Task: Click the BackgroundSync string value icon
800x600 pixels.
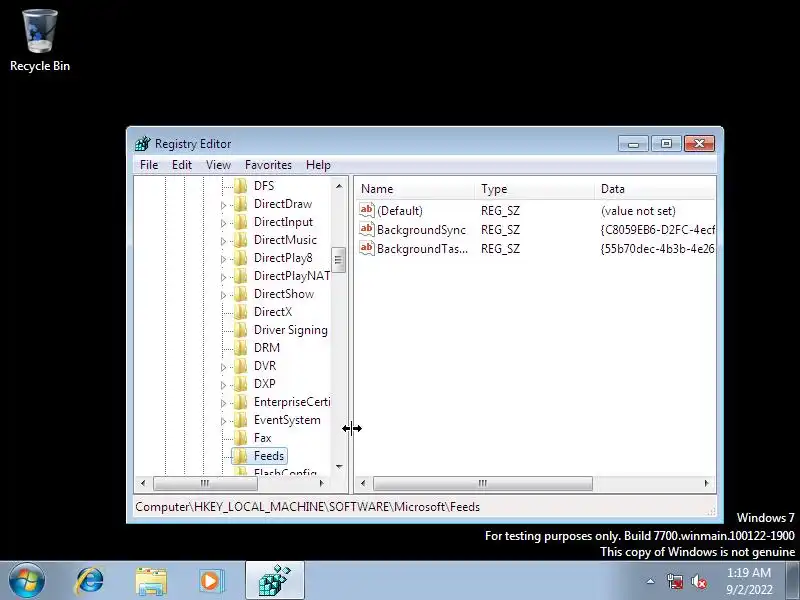Action: tap(366, 229)
